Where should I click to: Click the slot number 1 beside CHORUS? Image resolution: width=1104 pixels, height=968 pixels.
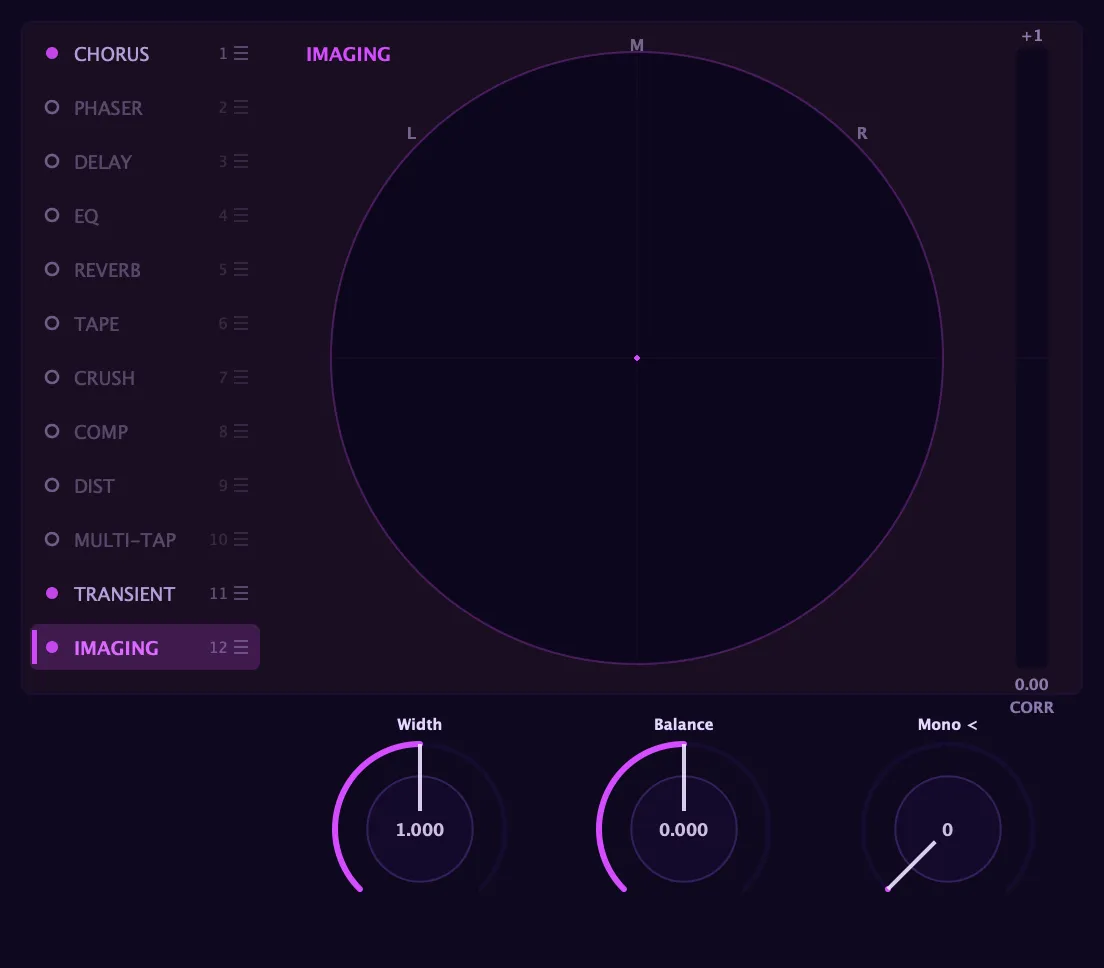tap(222, 54)
